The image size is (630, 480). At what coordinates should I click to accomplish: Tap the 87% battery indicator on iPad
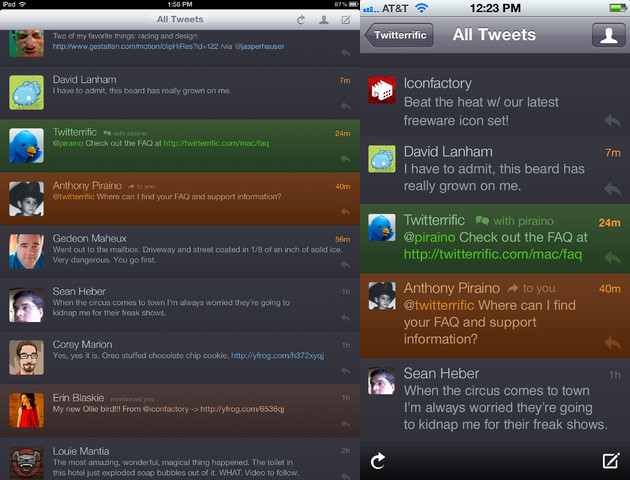click(x=346, y=4)
